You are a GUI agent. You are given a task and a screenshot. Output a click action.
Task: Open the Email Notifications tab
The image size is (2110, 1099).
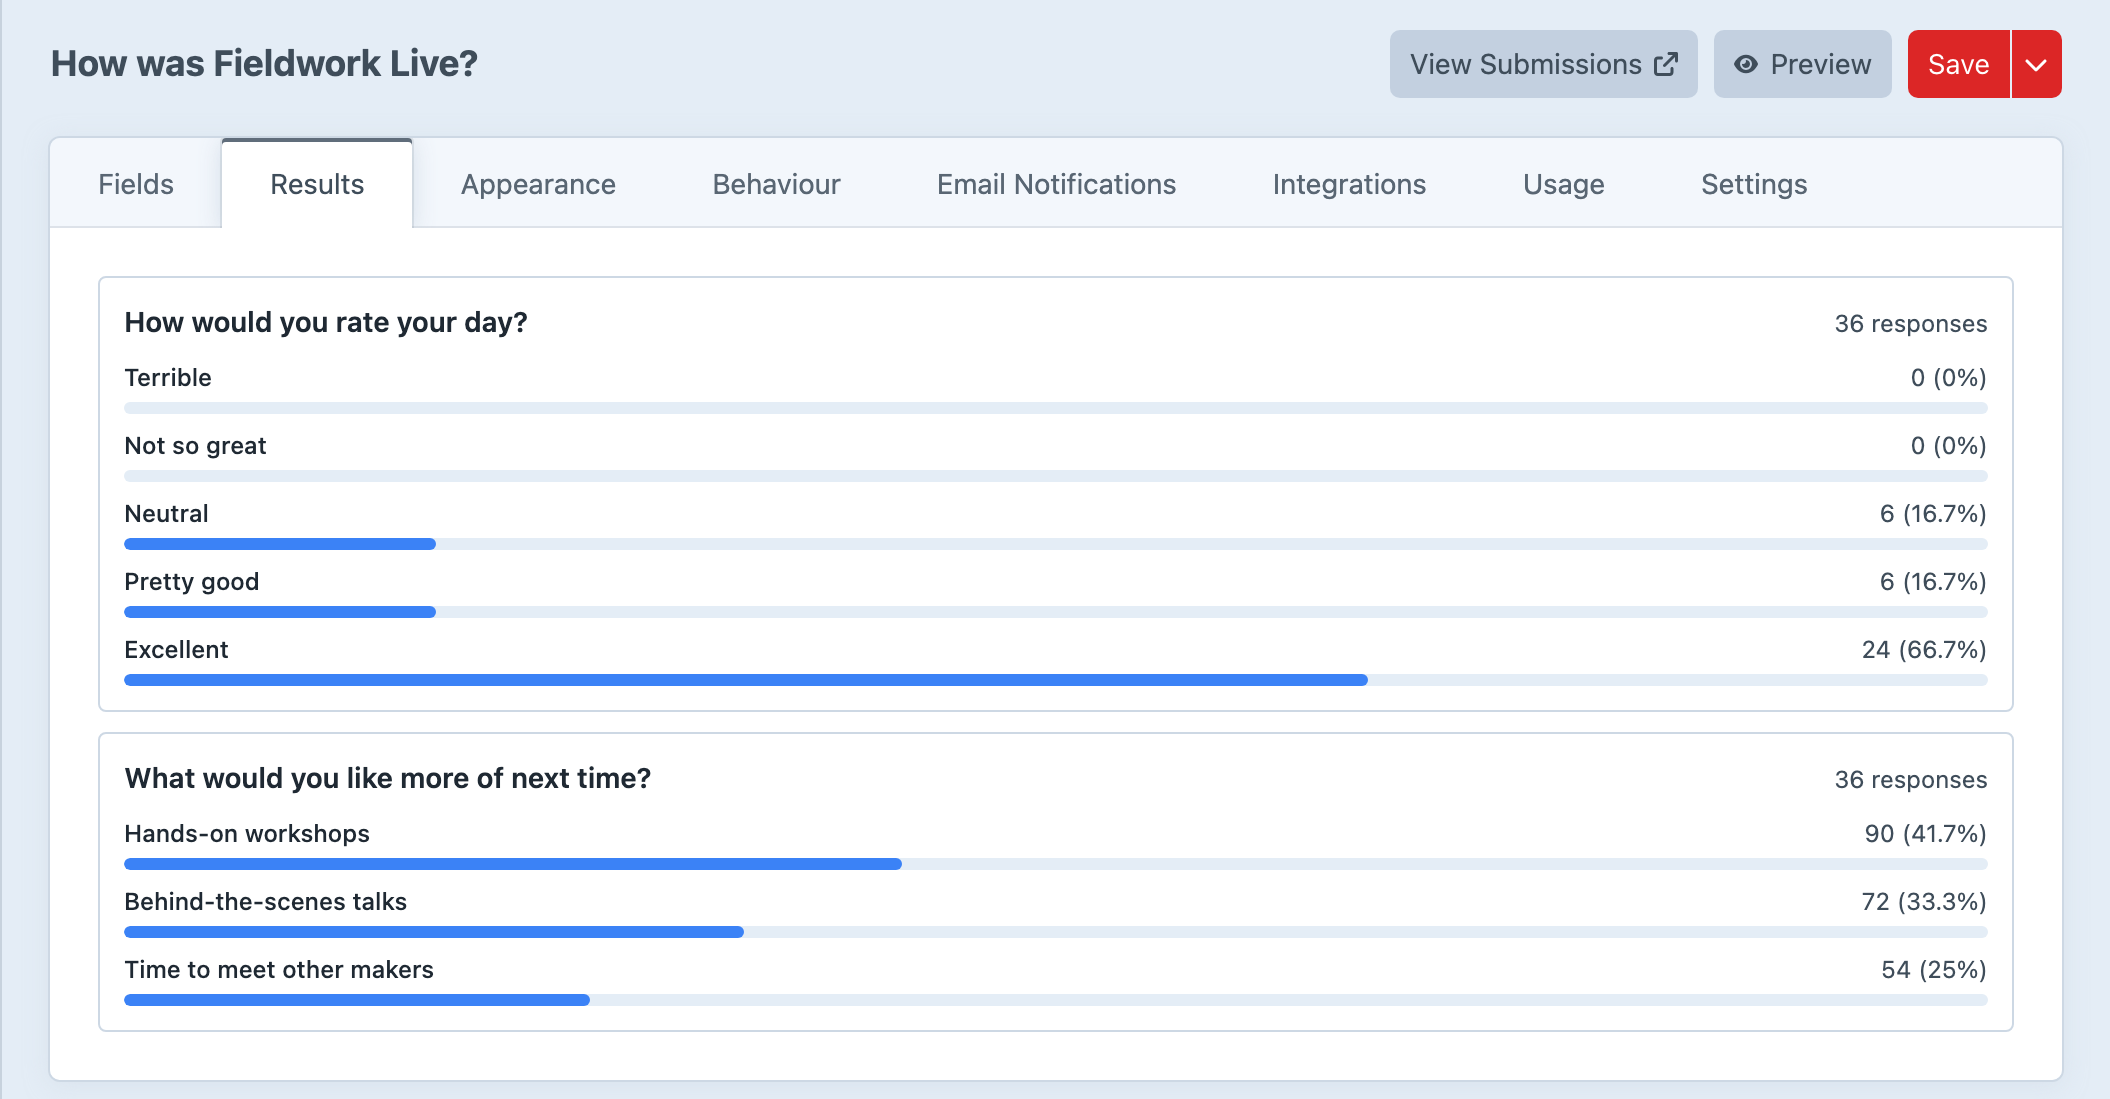click(x=1056, y=184)
